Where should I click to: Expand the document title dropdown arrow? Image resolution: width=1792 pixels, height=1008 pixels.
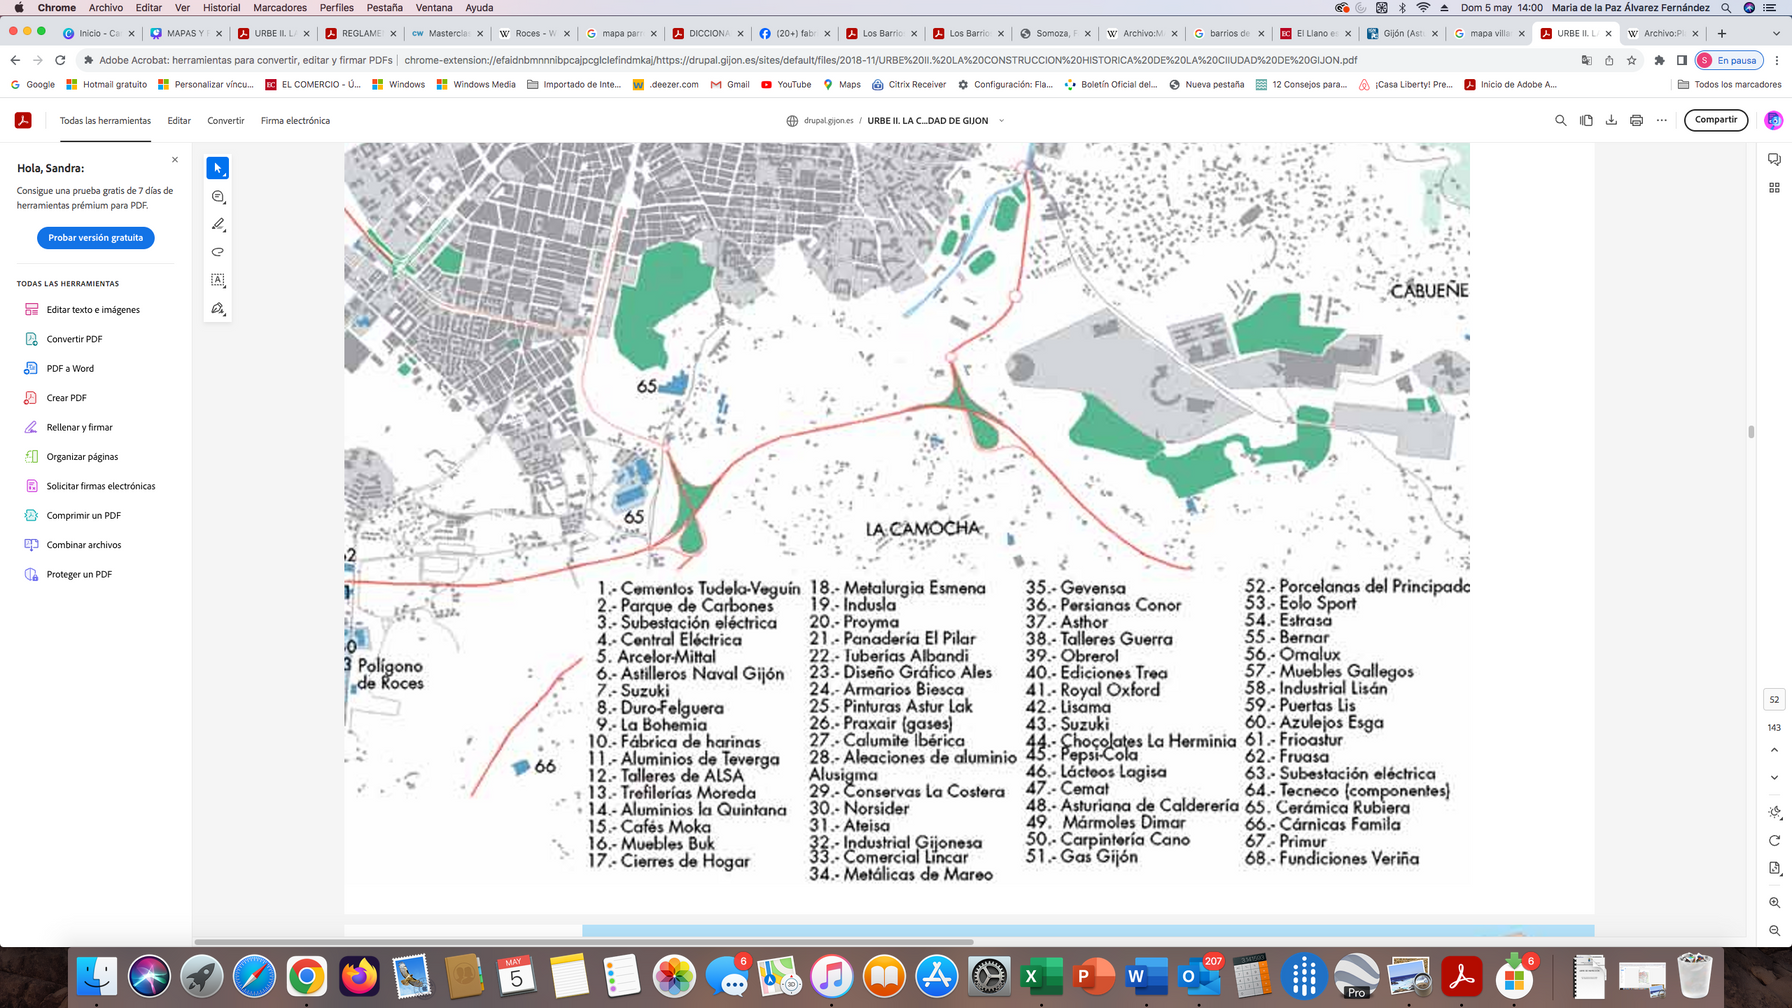(1001, 121)
